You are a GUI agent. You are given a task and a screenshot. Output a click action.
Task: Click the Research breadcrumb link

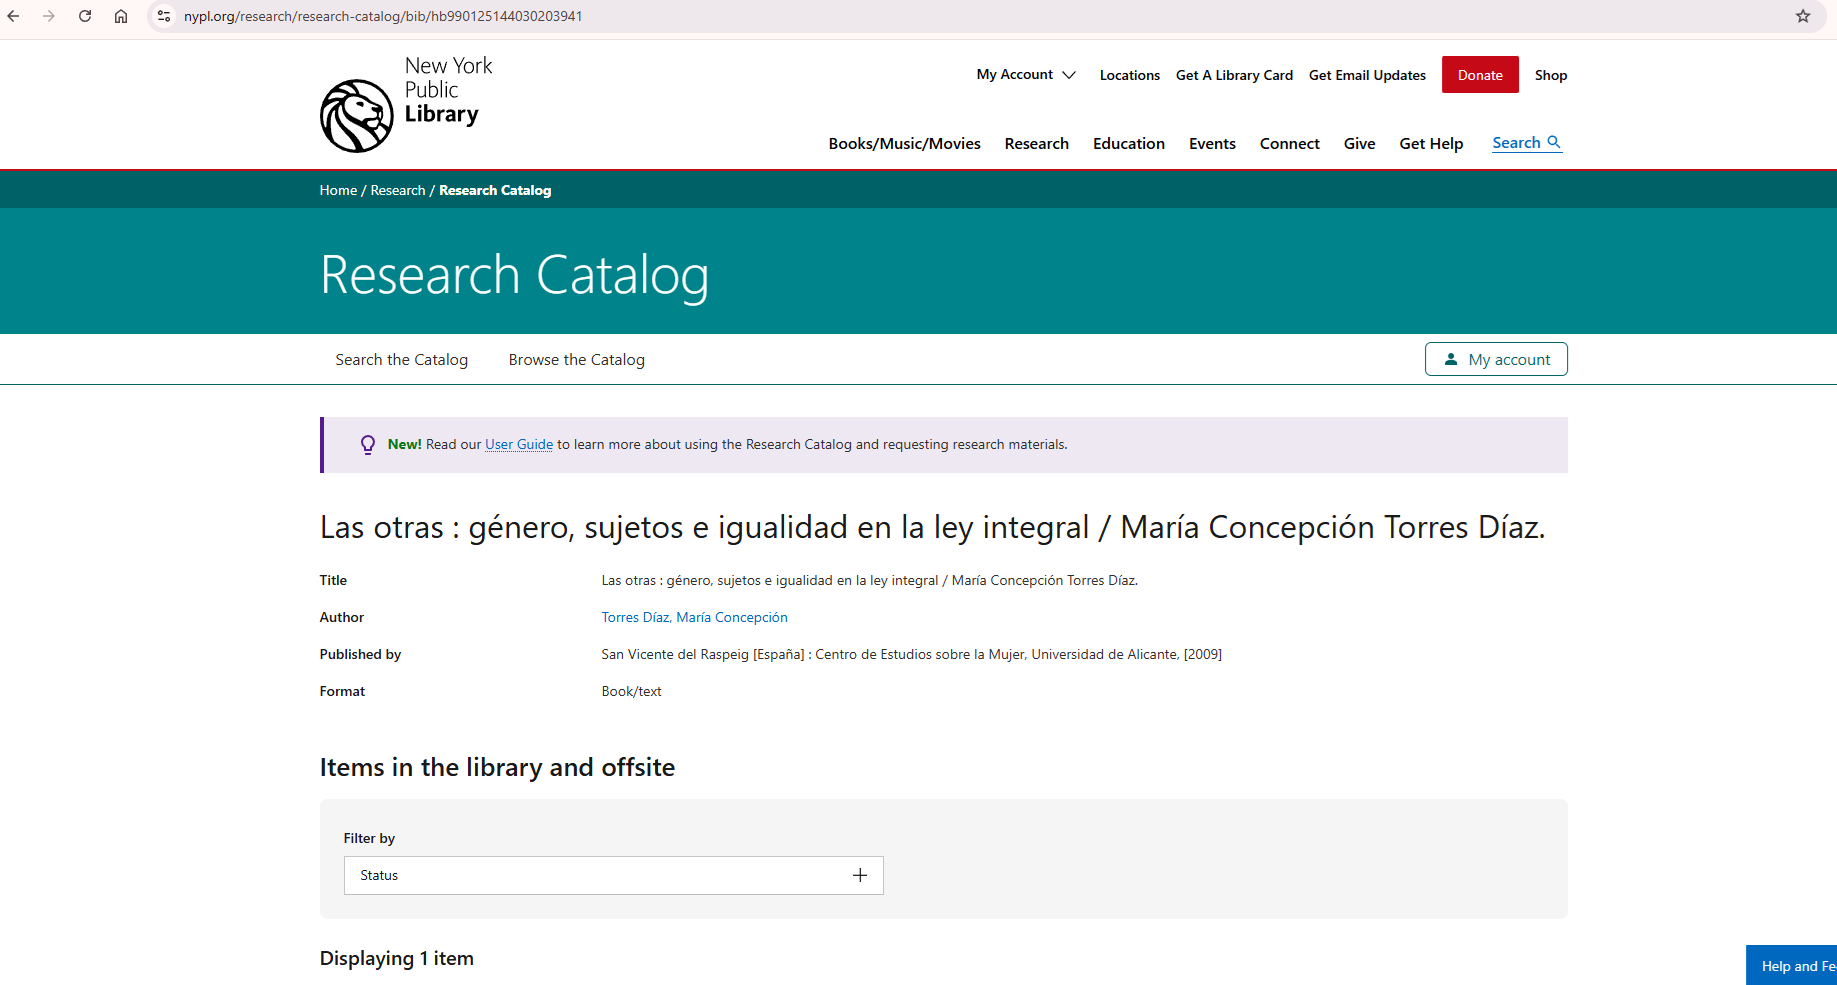(x=397, y=190)
